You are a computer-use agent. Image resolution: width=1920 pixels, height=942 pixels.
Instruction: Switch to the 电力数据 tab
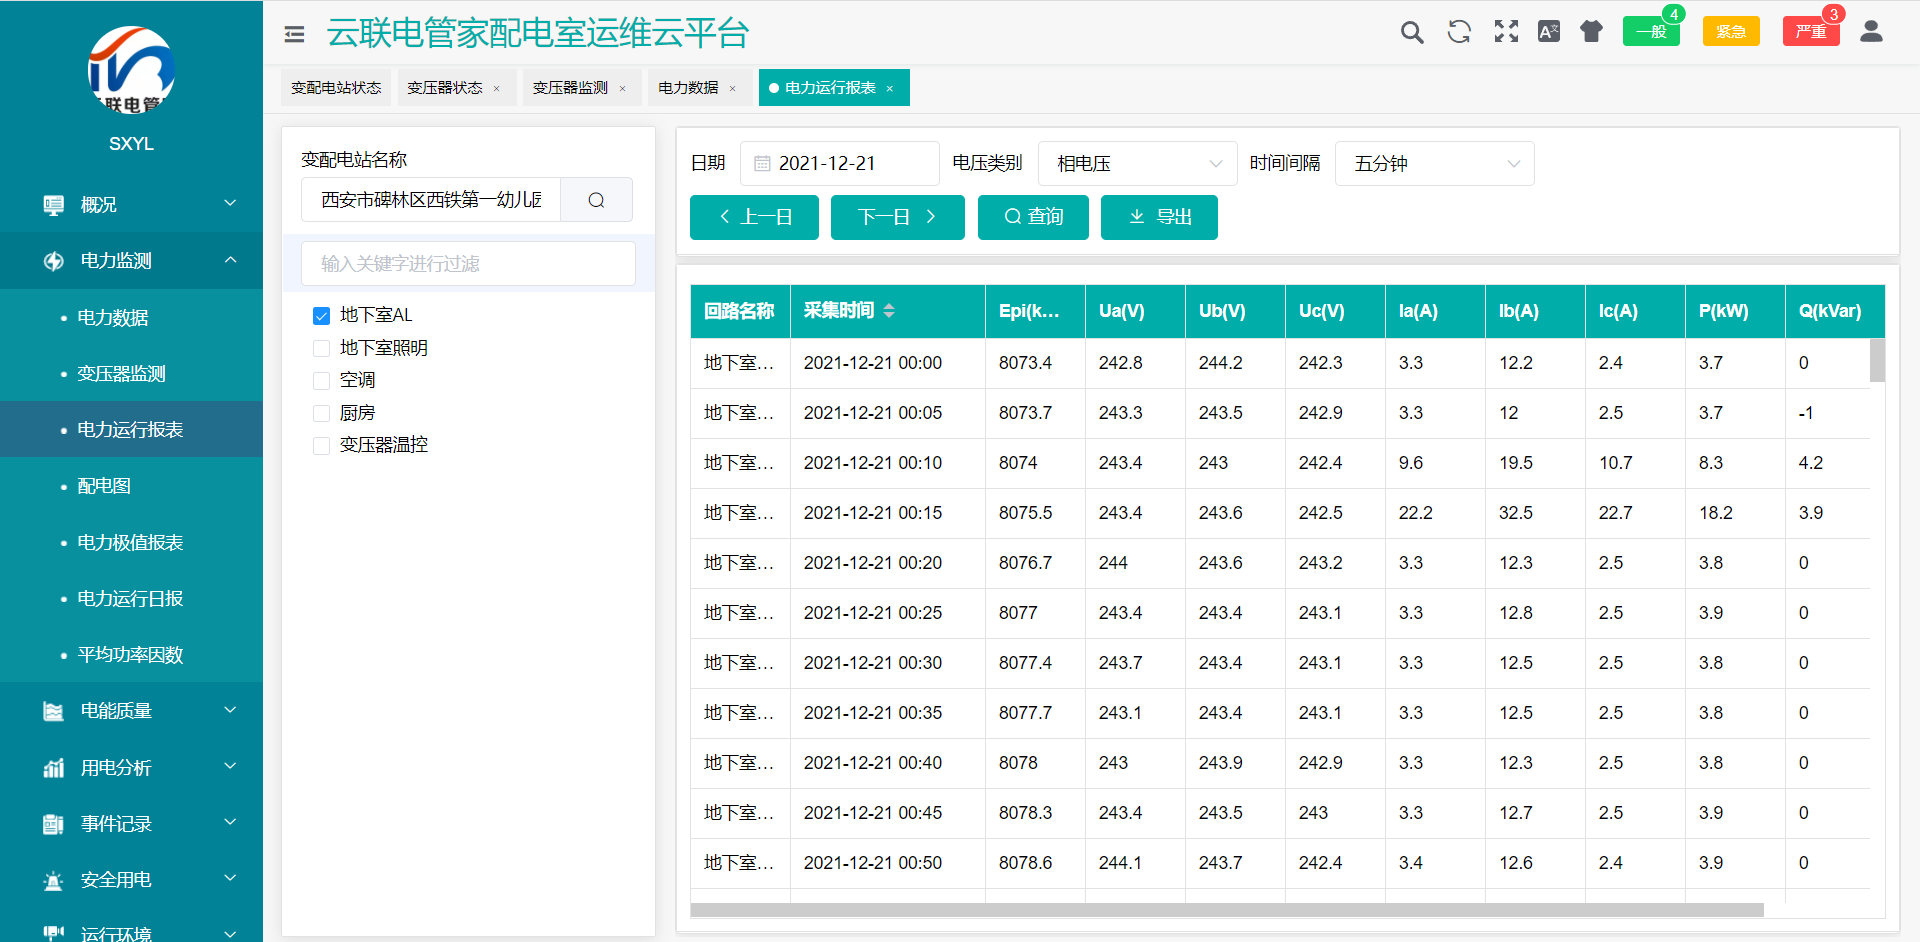click(x=690, y=87)
